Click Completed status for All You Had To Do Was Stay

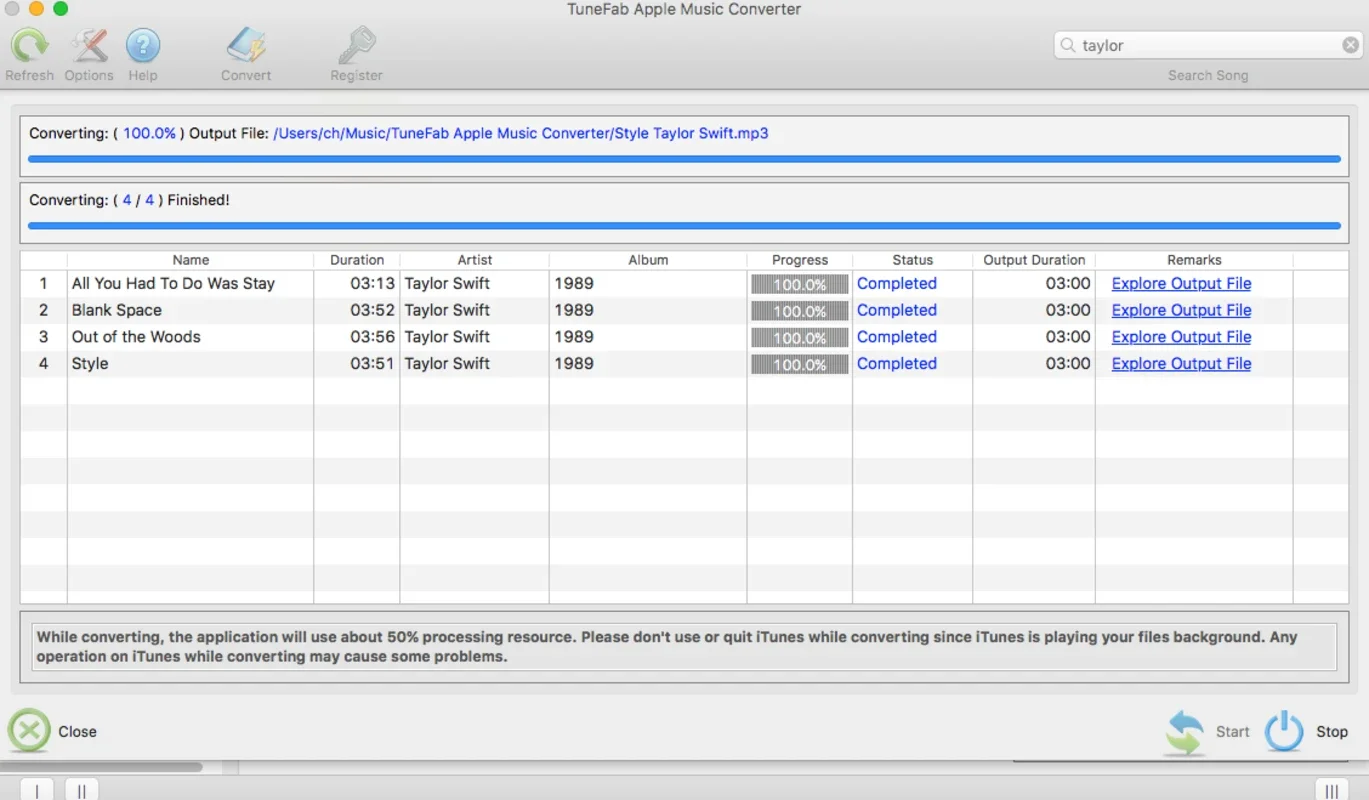point(897,284)
